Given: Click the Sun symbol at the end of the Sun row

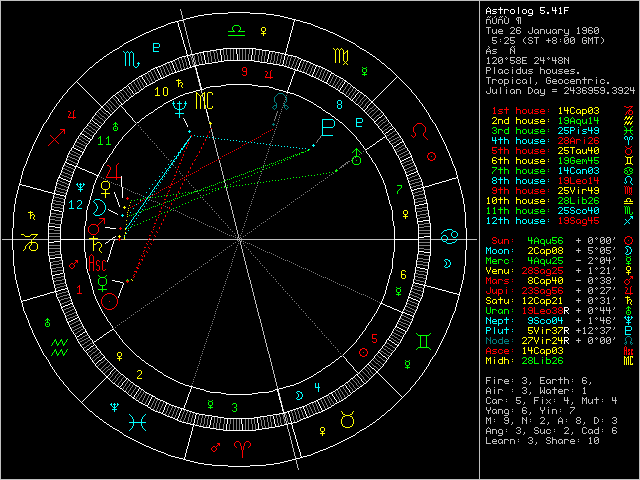Looking at the screenshot, I should point(628,241).
